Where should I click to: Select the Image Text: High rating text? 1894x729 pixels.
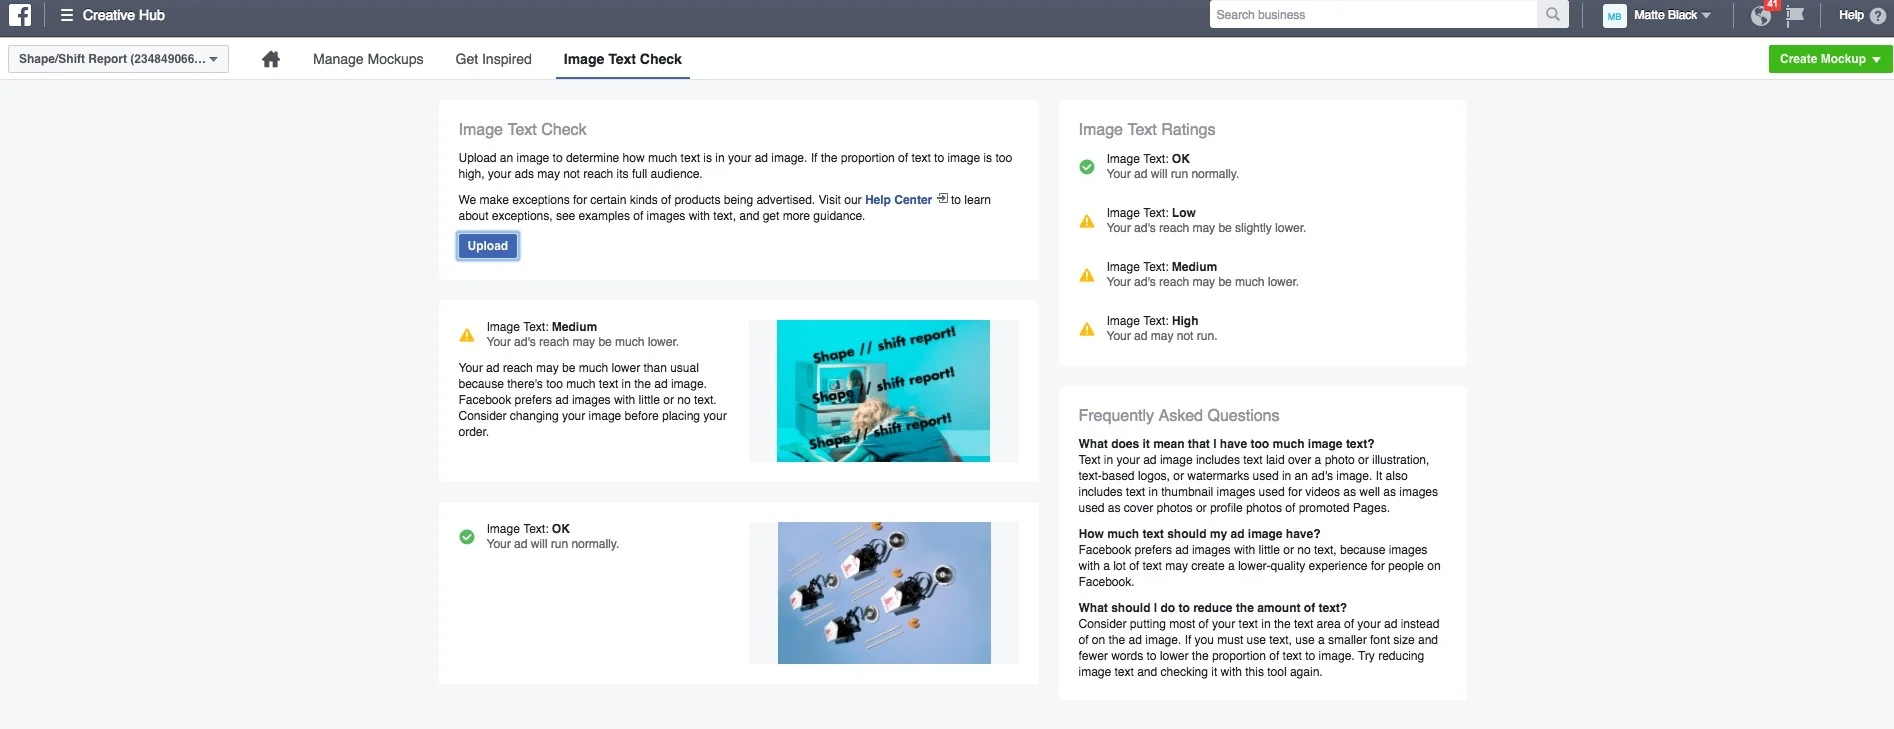1152,321
